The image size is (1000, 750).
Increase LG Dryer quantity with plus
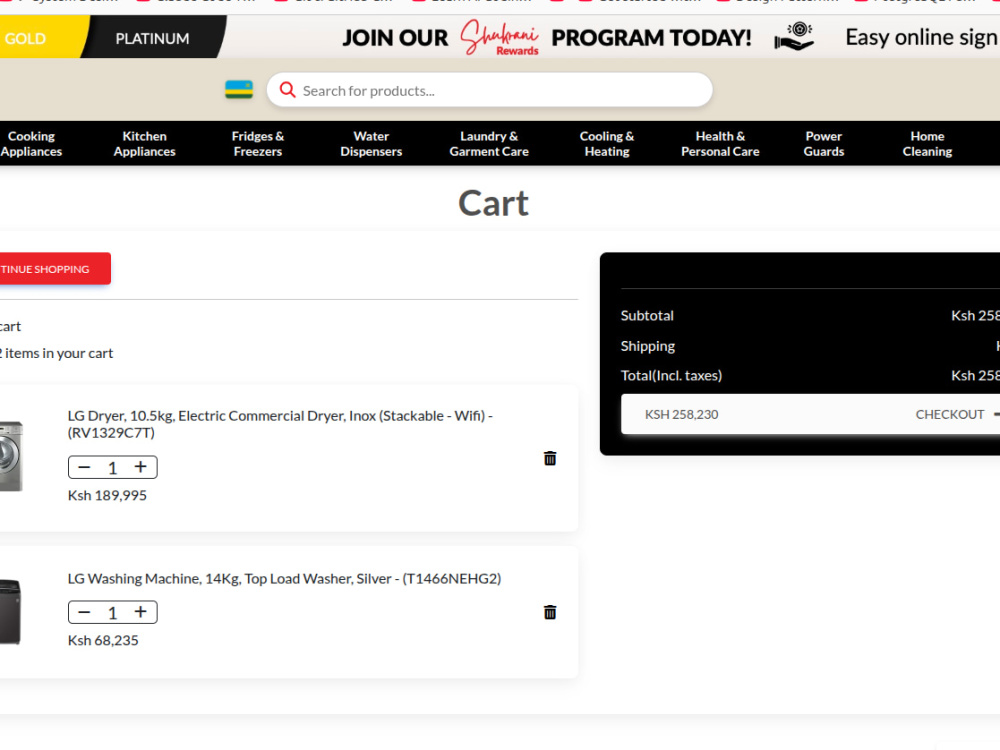coord(141,467)
